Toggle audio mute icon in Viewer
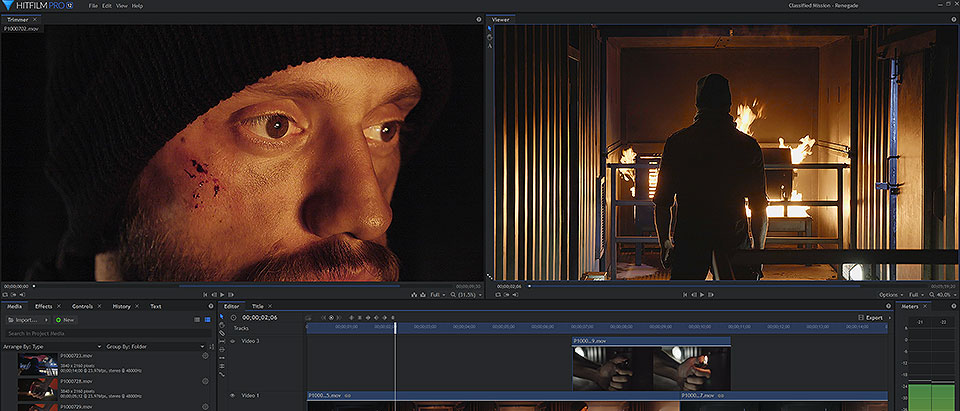The width and height of the screenshot is (960, 411). [x=516, y=295]
